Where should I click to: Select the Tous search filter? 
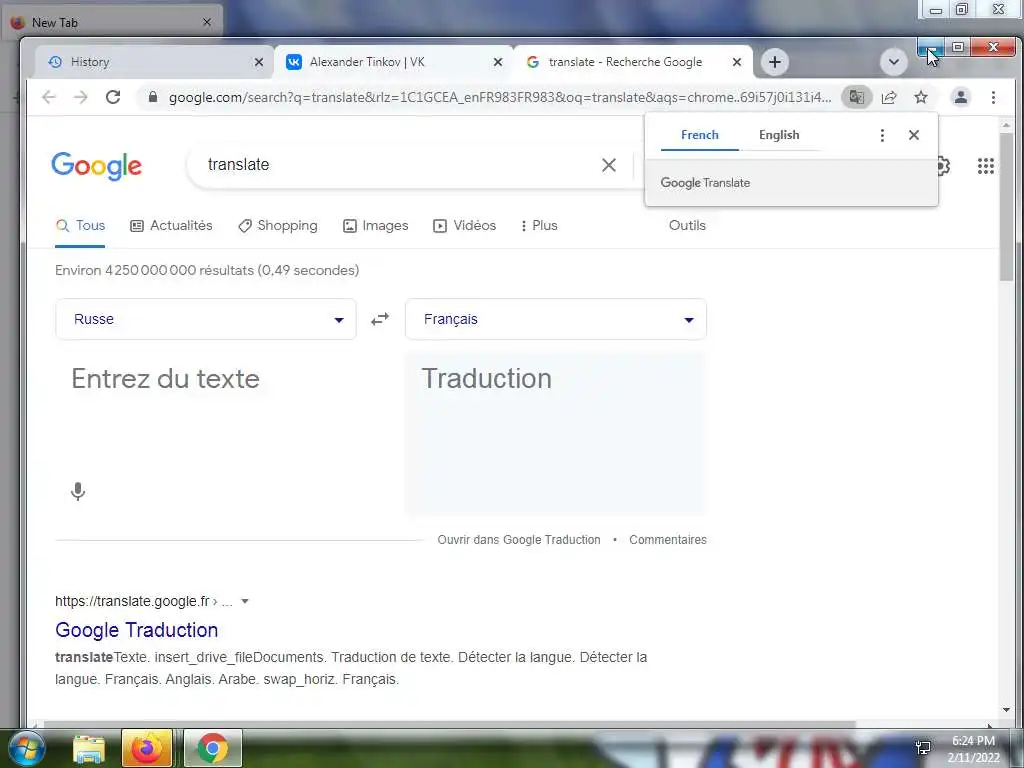80,226
